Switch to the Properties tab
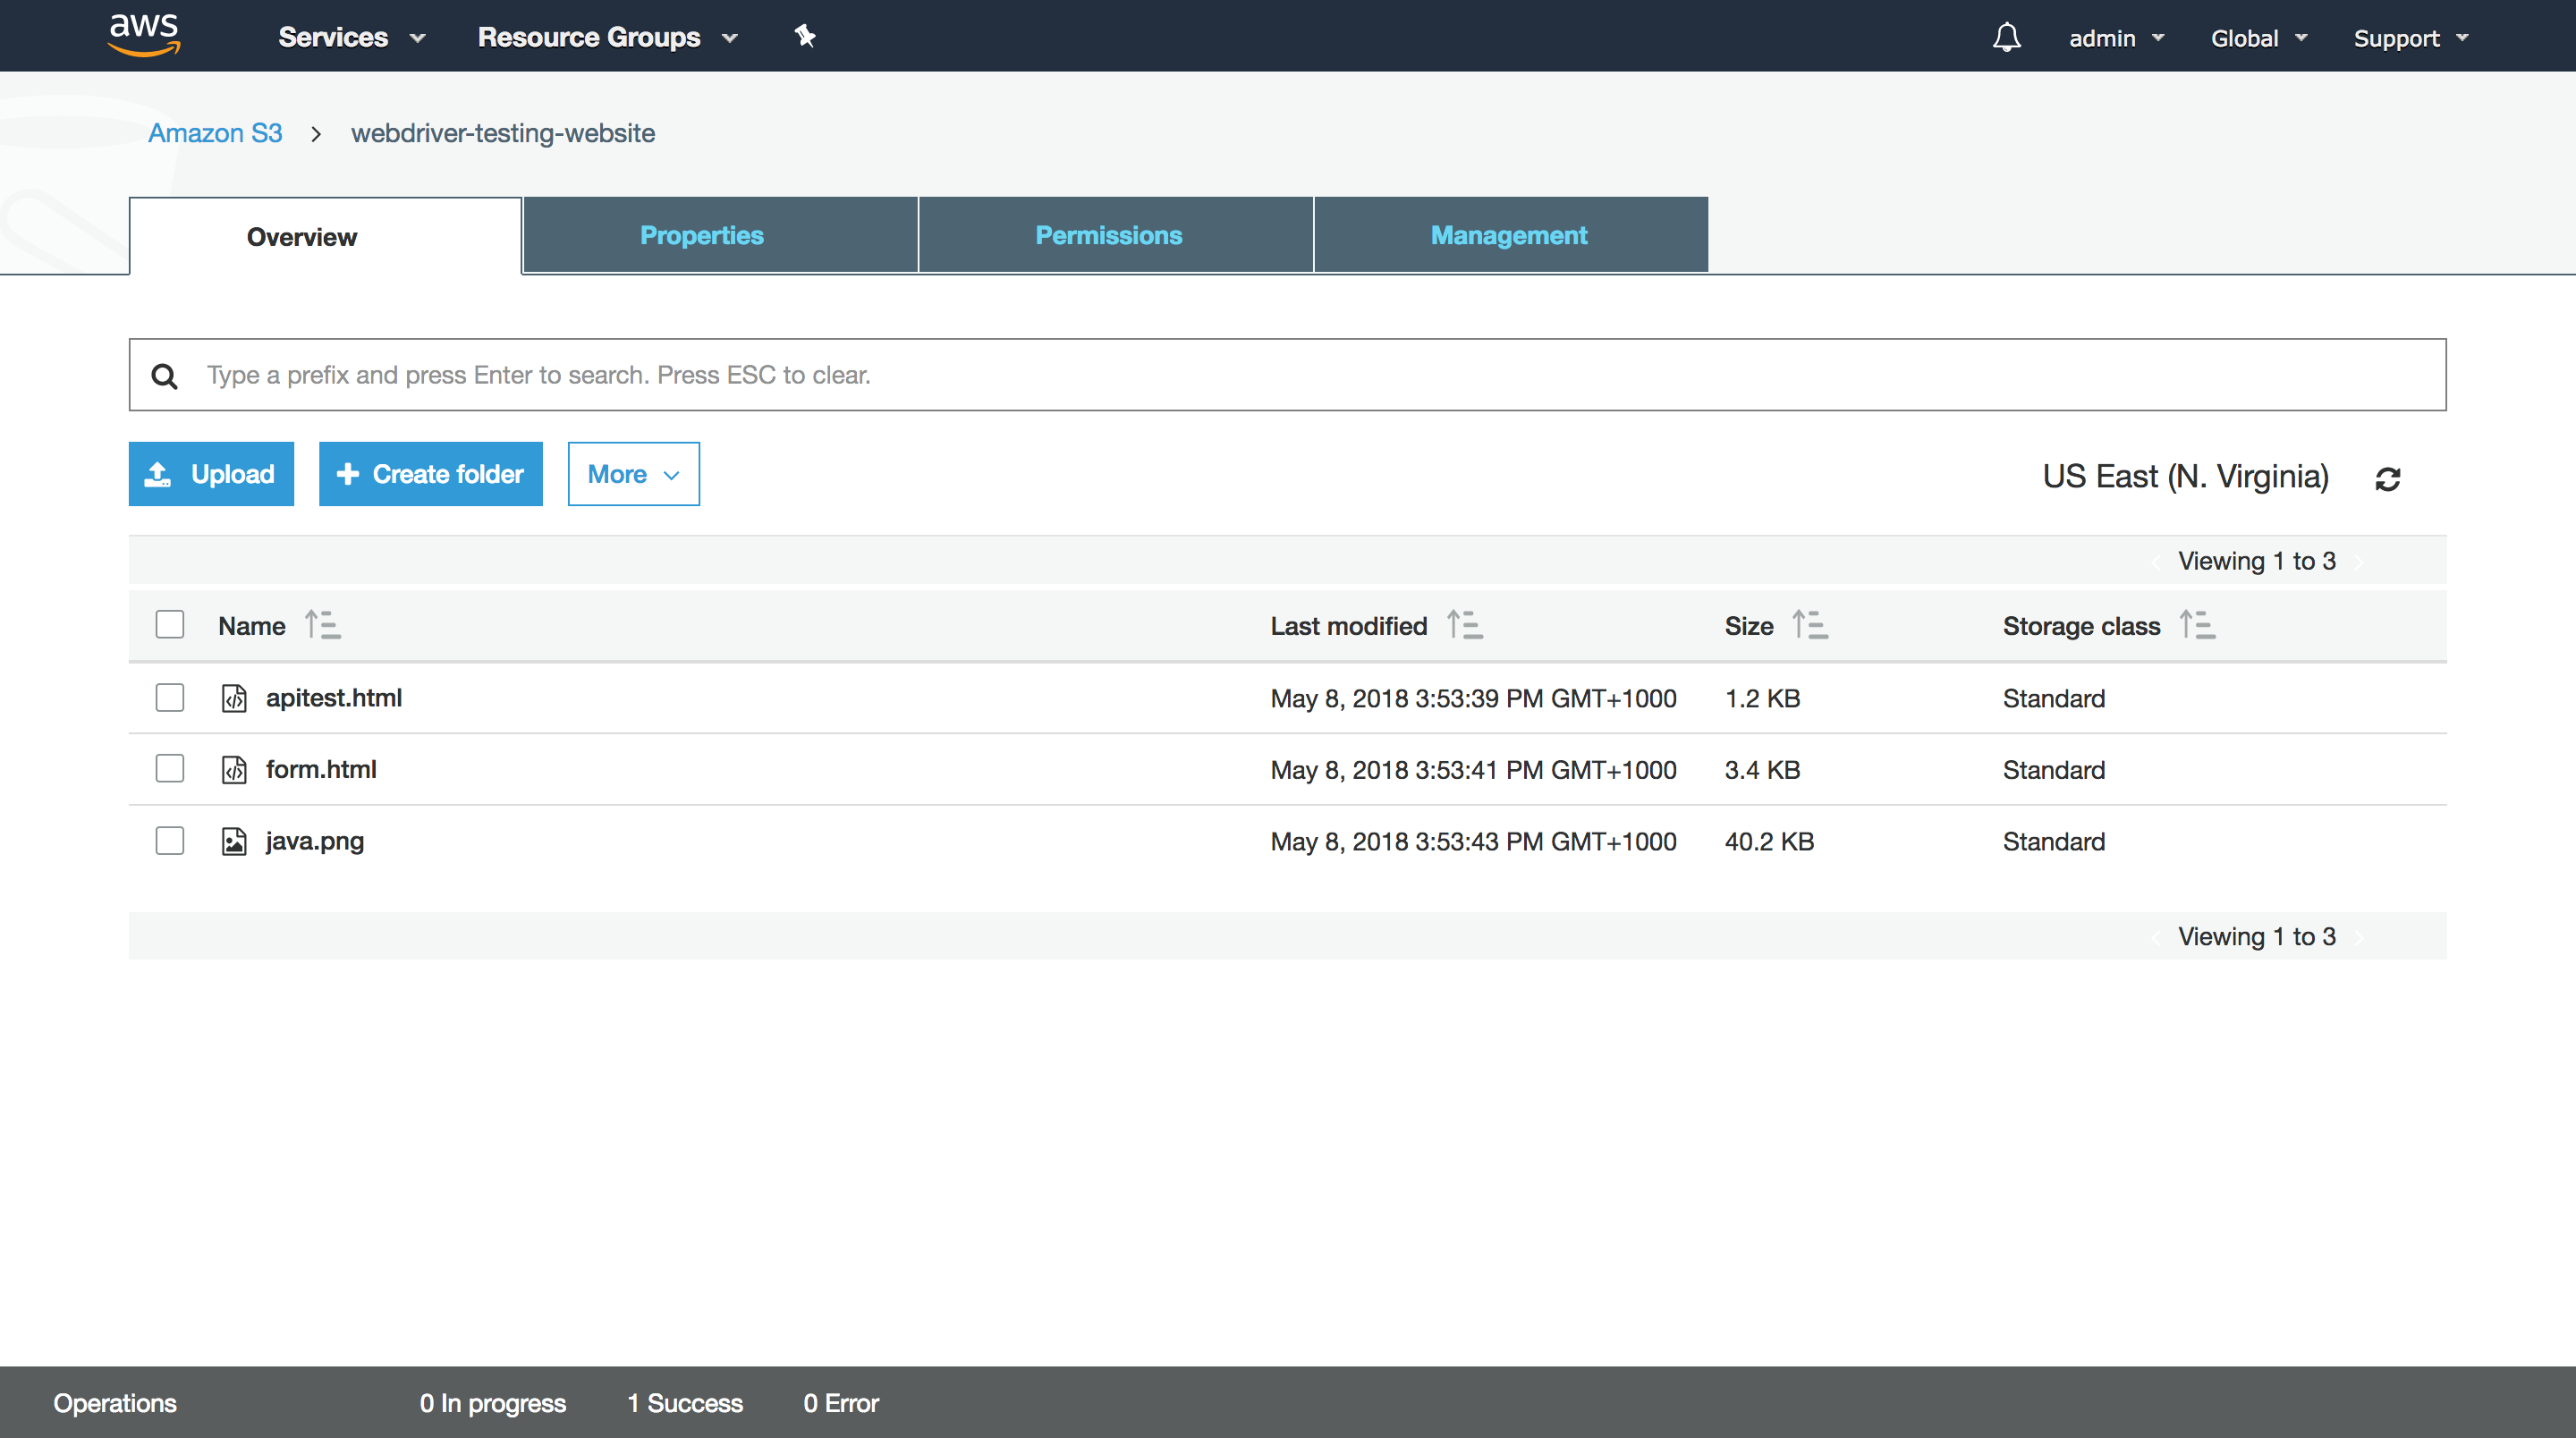2576x1438 pixels. pyautogui.click(x=701, y=235)
